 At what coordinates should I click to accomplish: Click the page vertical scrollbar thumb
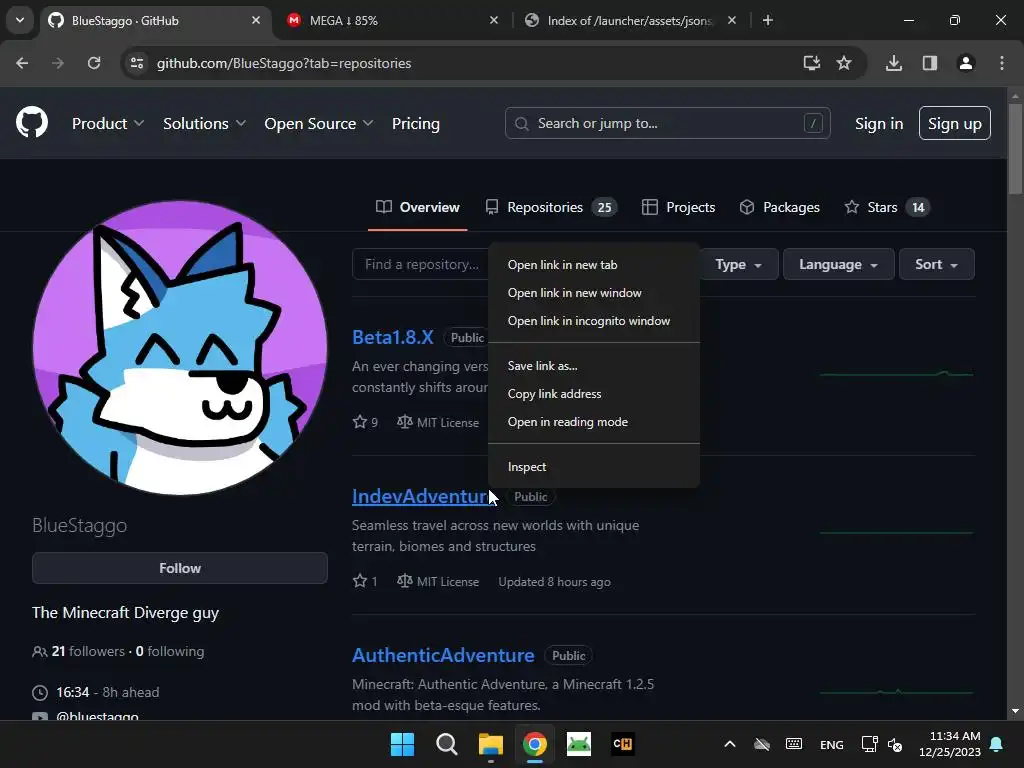coord(1015,148)
